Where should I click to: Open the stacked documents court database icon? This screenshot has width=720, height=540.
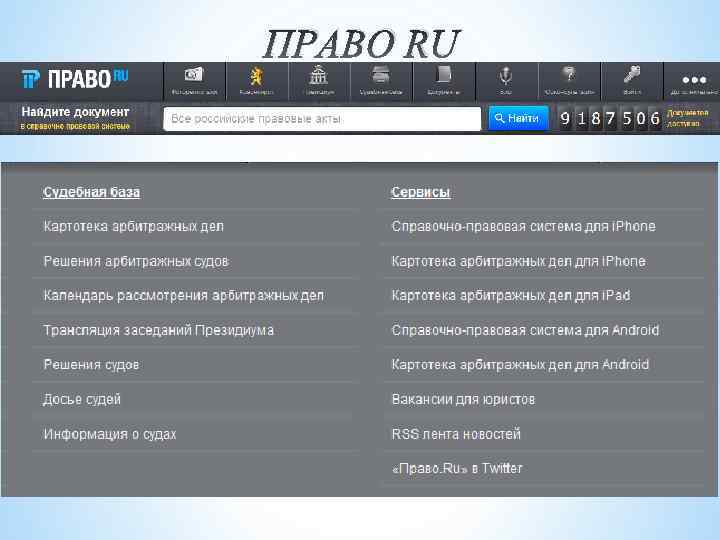pos(381,75)
